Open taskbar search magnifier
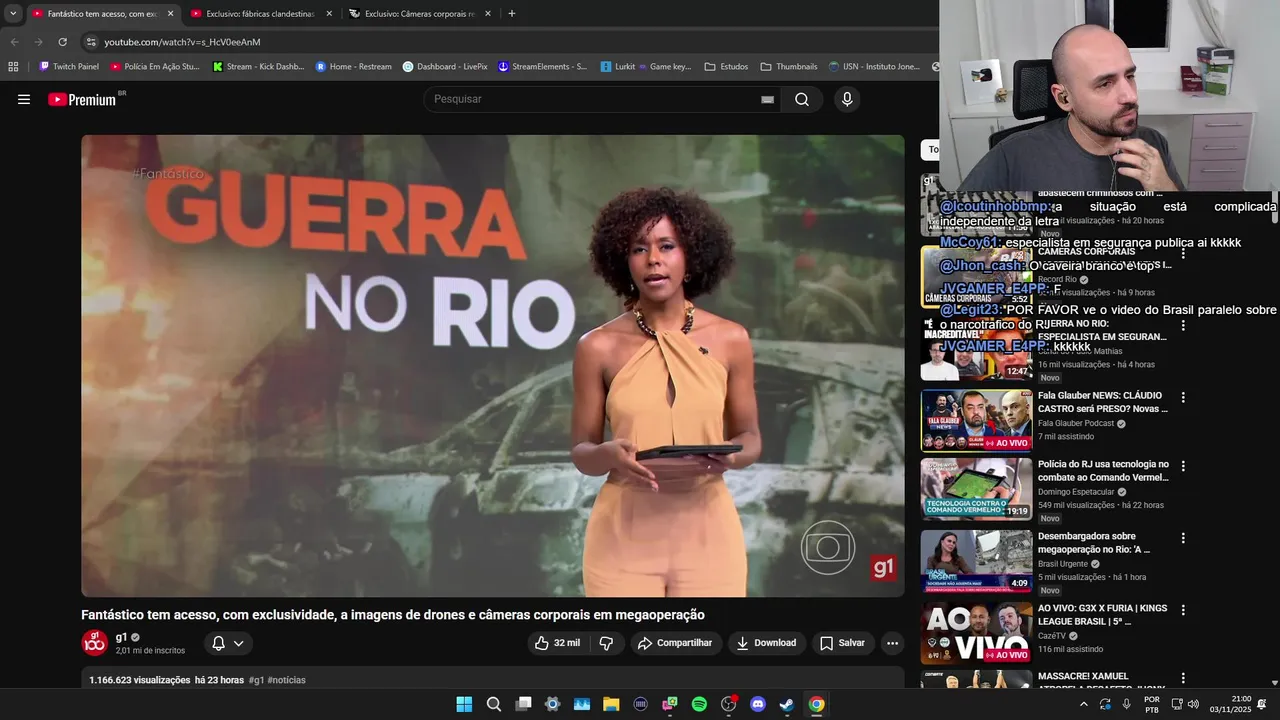Screen dimensions: 1280x720 [494, 704]
